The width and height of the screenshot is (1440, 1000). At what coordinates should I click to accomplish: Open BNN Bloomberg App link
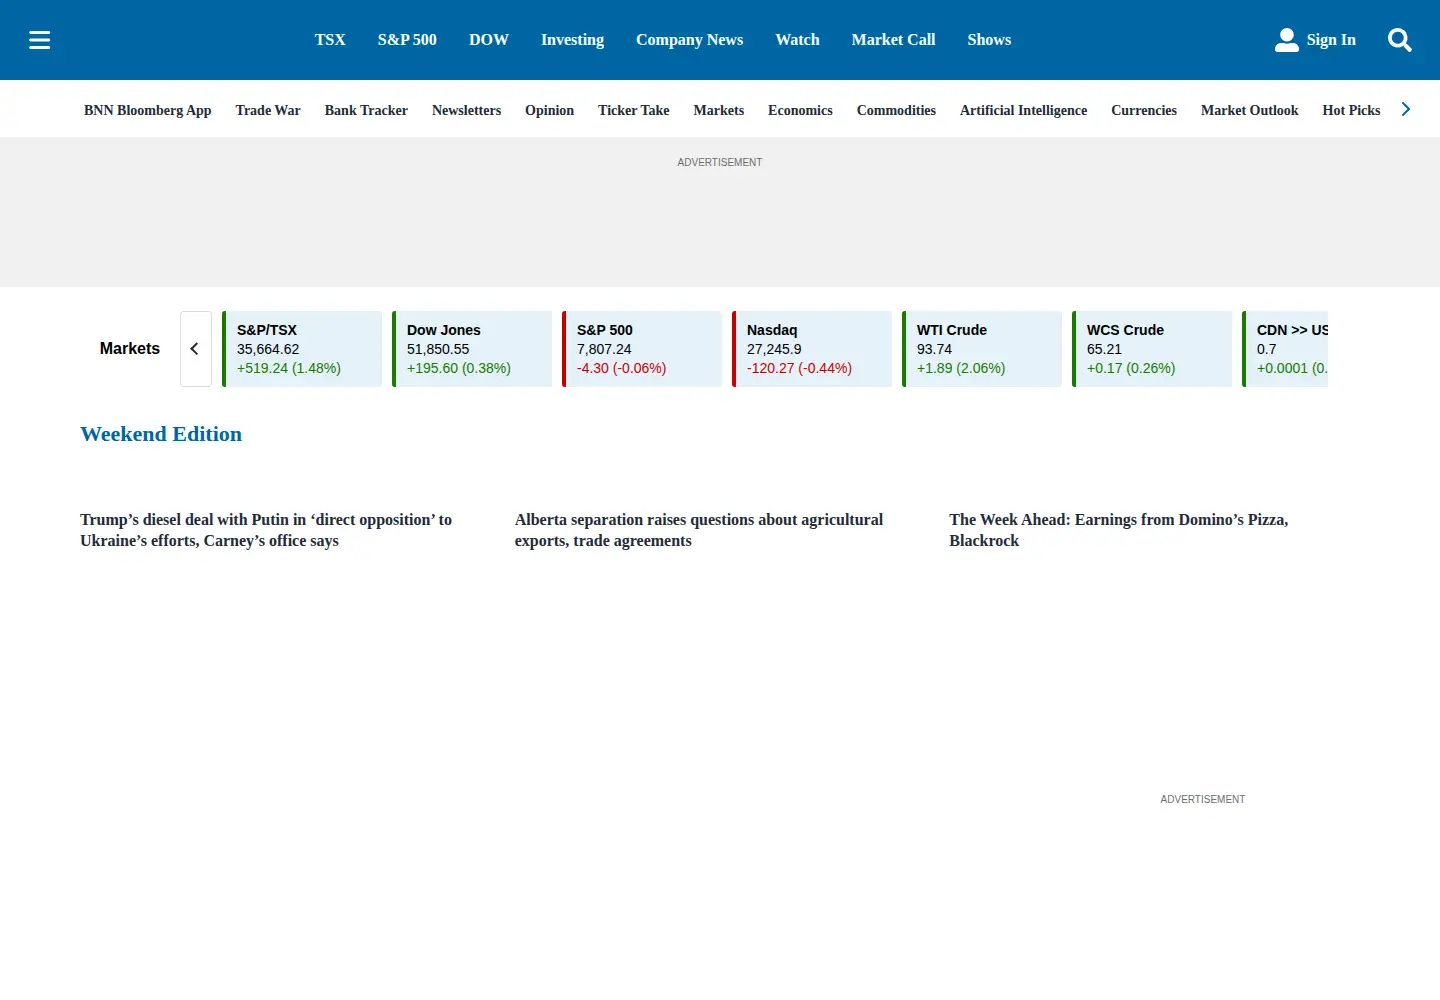[148, 110]
